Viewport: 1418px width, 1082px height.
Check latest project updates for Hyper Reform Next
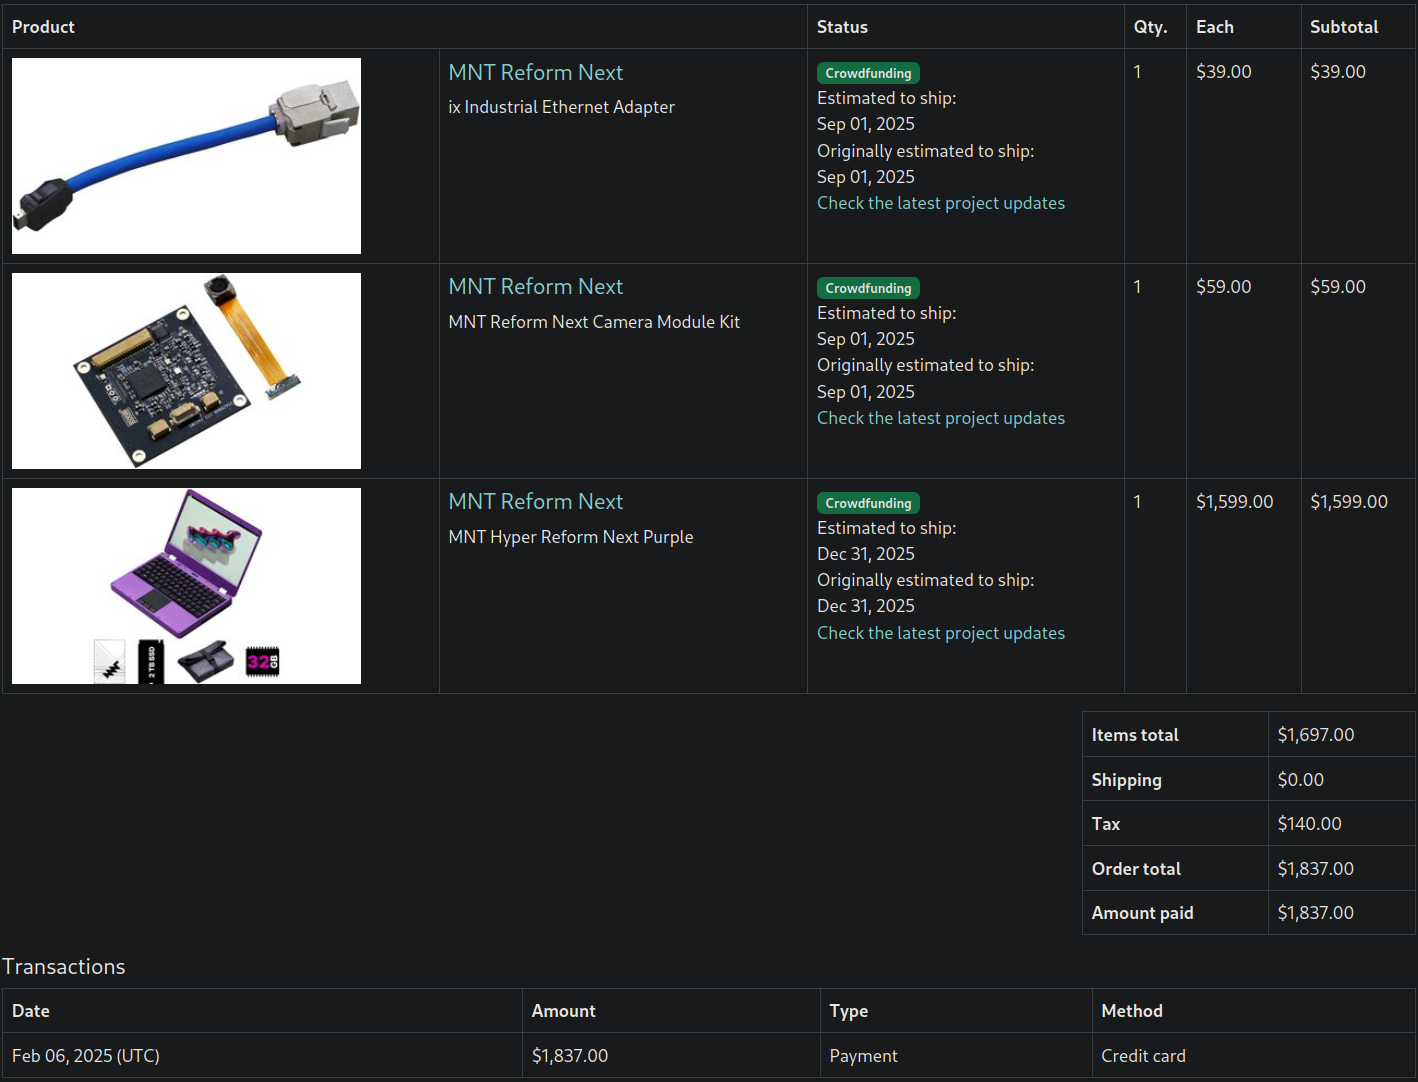(940, 633)
